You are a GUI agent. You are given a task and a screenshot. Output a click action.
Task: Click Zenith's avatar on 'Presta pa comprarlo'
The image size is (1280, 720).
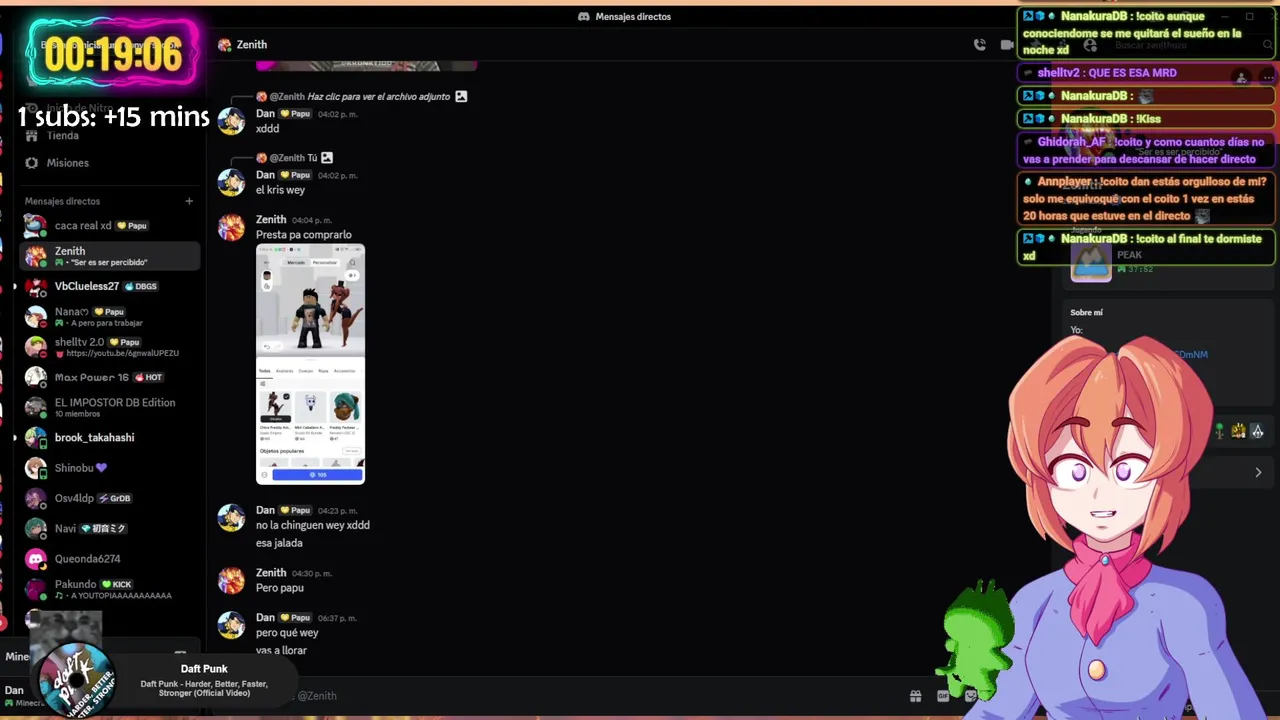pyautogui.click(x=231, y=227)
